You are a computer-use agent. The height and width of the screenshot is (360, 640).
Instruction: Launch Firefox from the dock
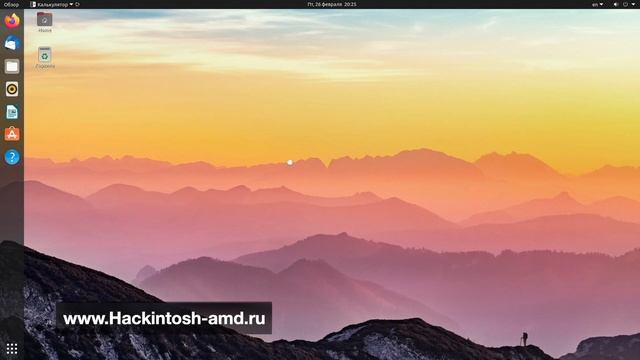click(12, 21)
